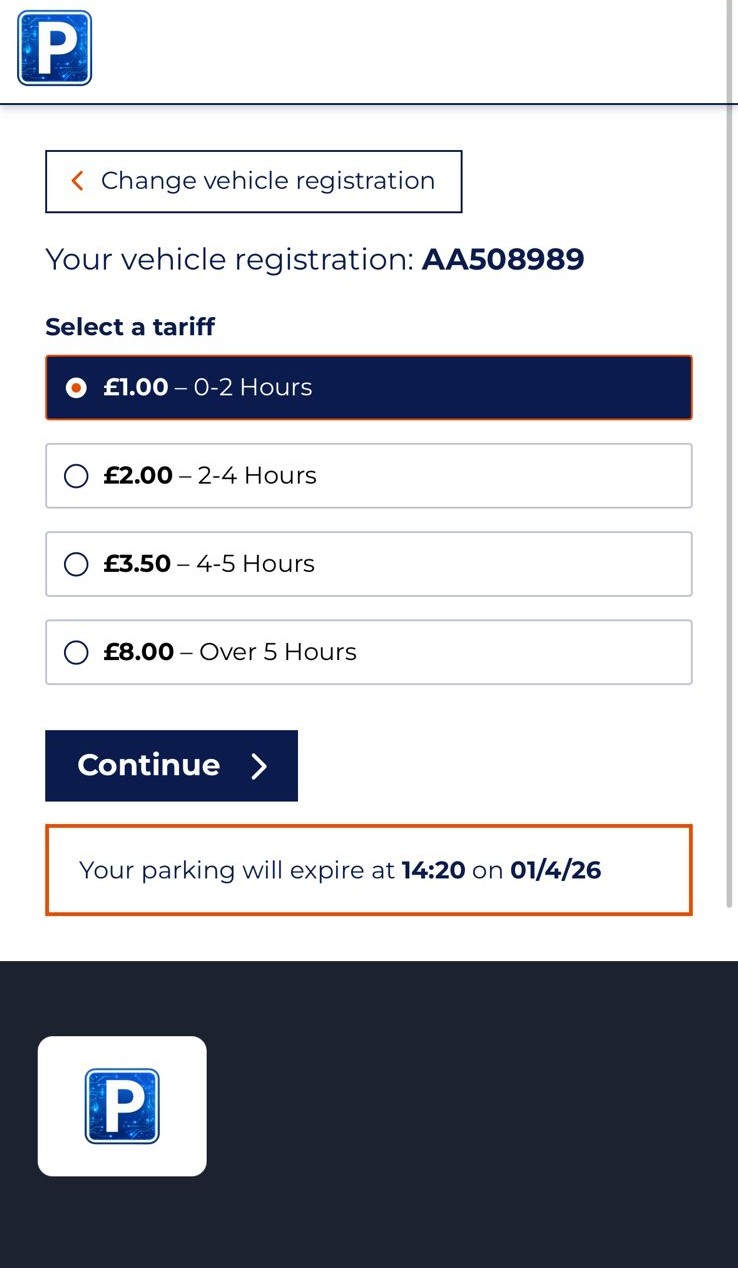Click the orange back chevron icon
The height and width of the screenshot is (1268, 738).
(x=77, y=181)
